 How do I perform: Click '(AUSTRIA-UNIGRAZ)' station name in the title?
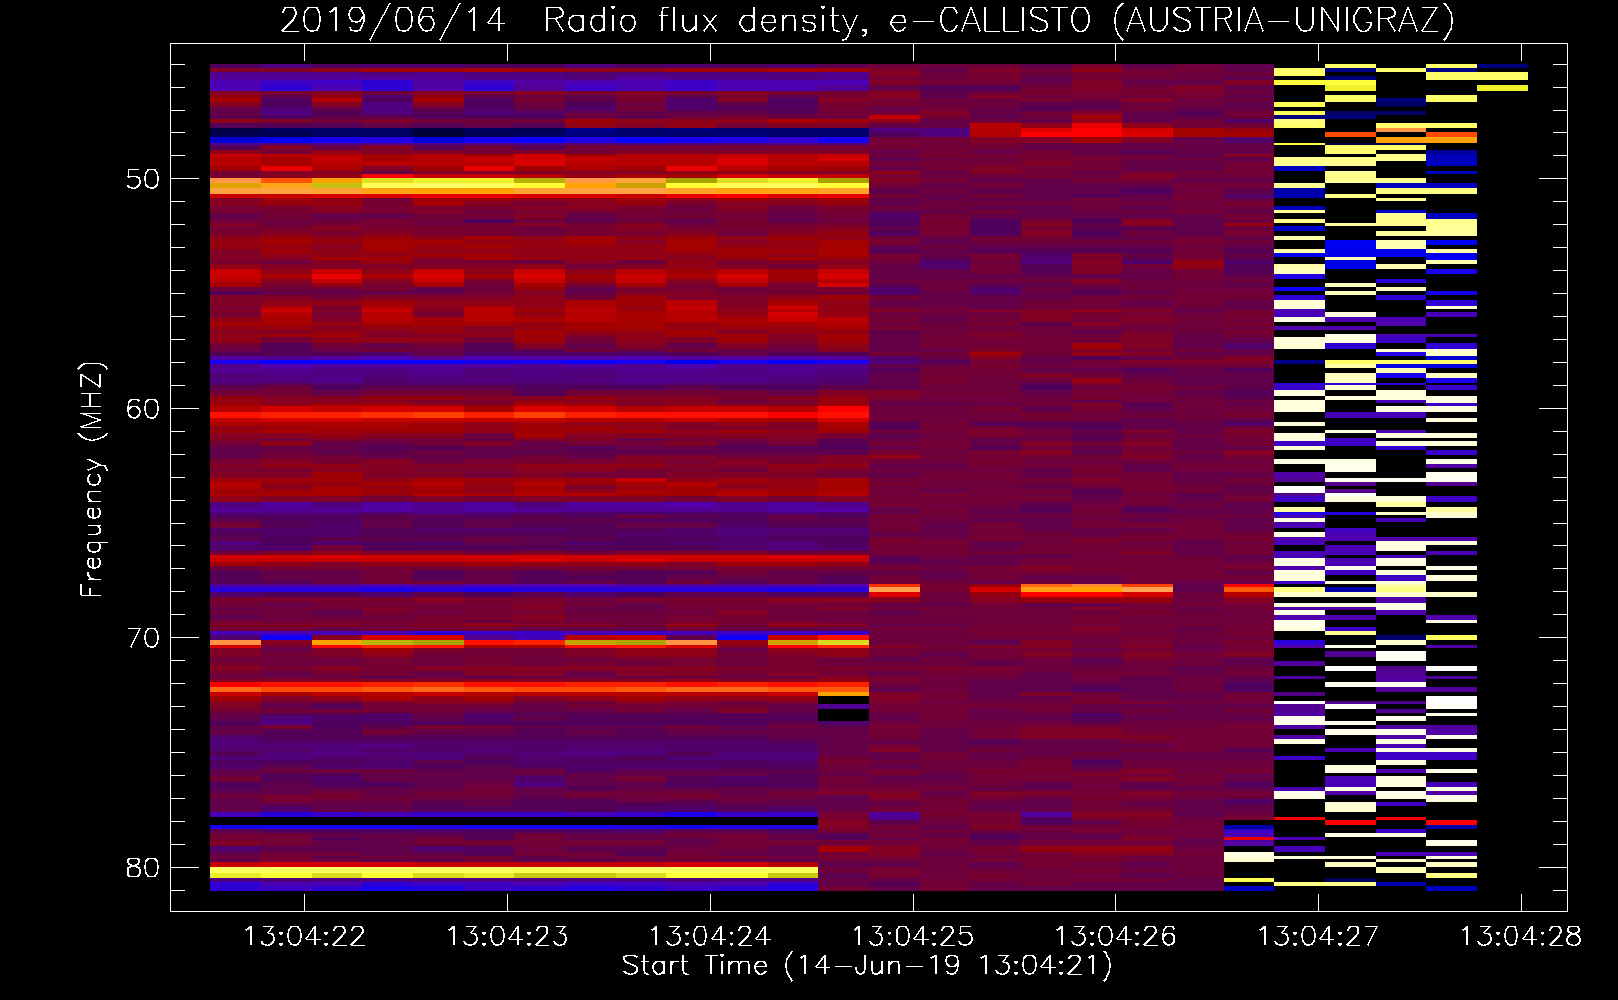click(x=1283, y=21)
